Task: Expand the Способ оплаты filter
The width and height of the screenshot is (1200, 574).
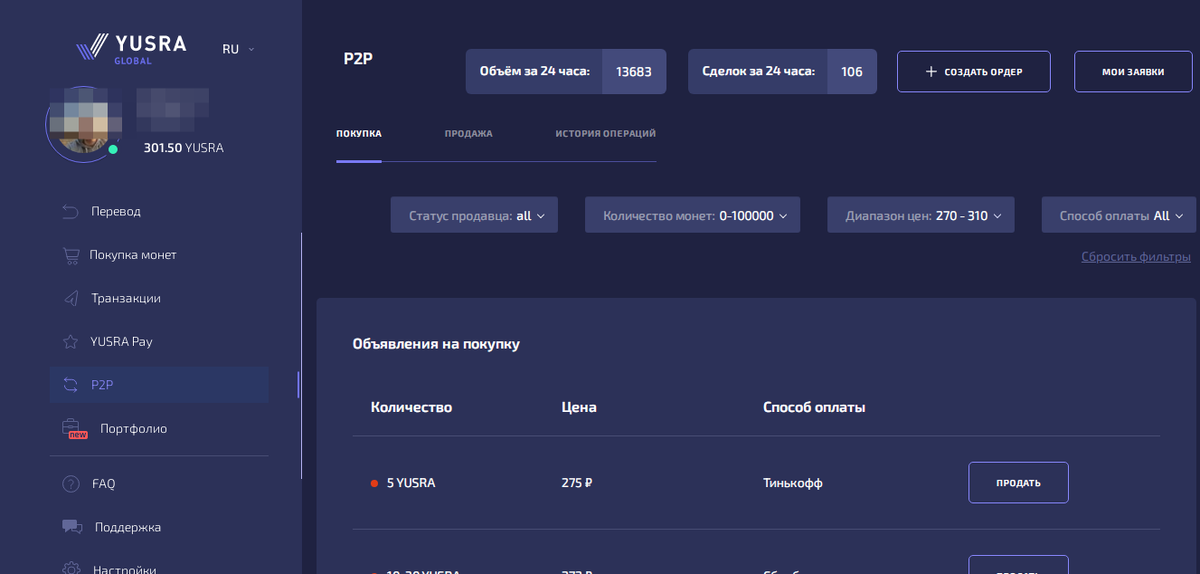Action: coord(1119,215)
